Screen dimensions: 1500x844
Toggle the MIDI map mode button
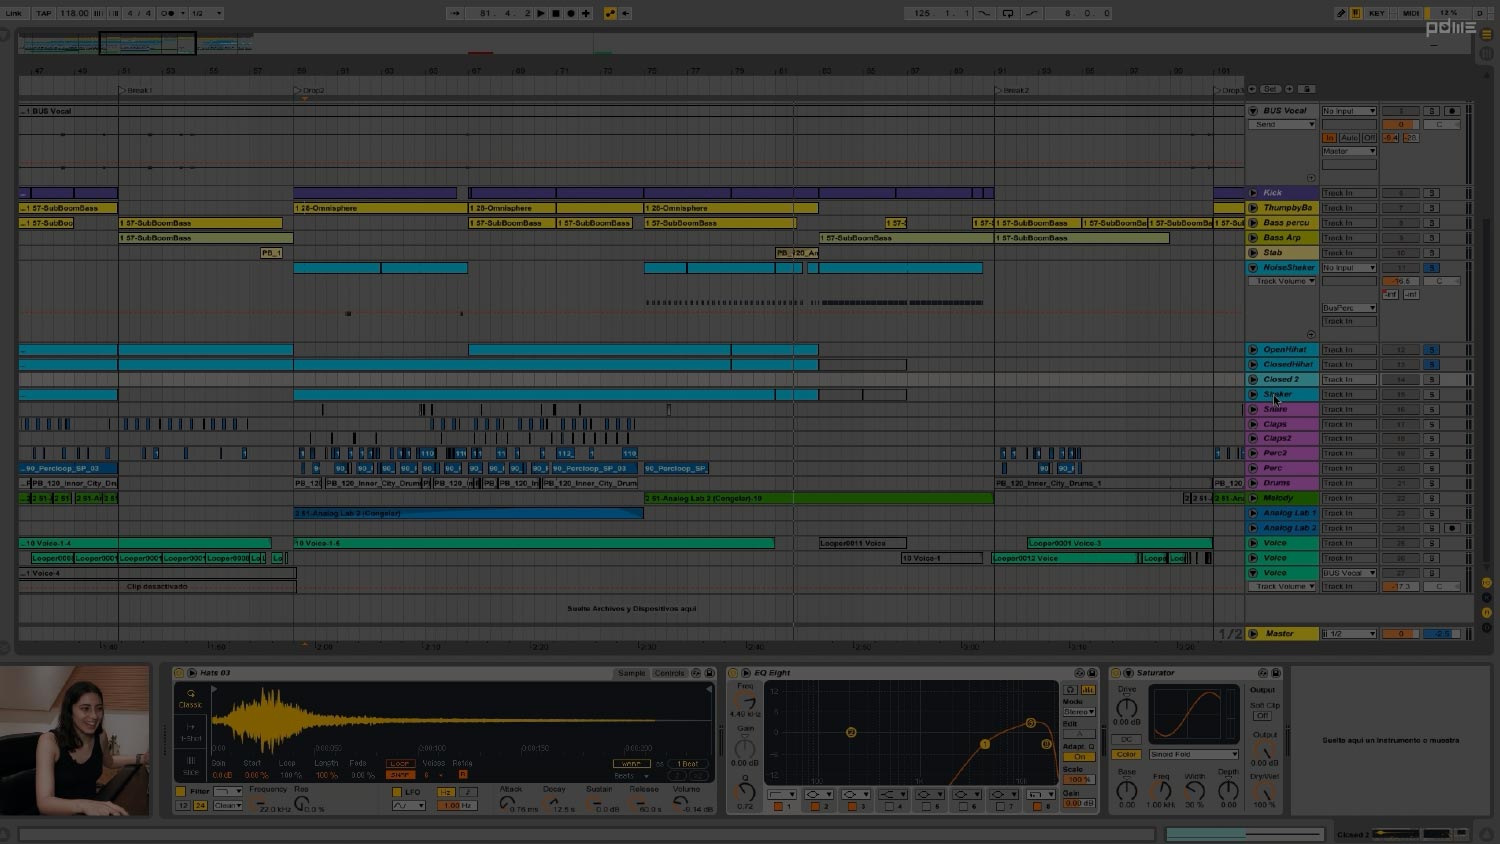[x=1411, y=13]
